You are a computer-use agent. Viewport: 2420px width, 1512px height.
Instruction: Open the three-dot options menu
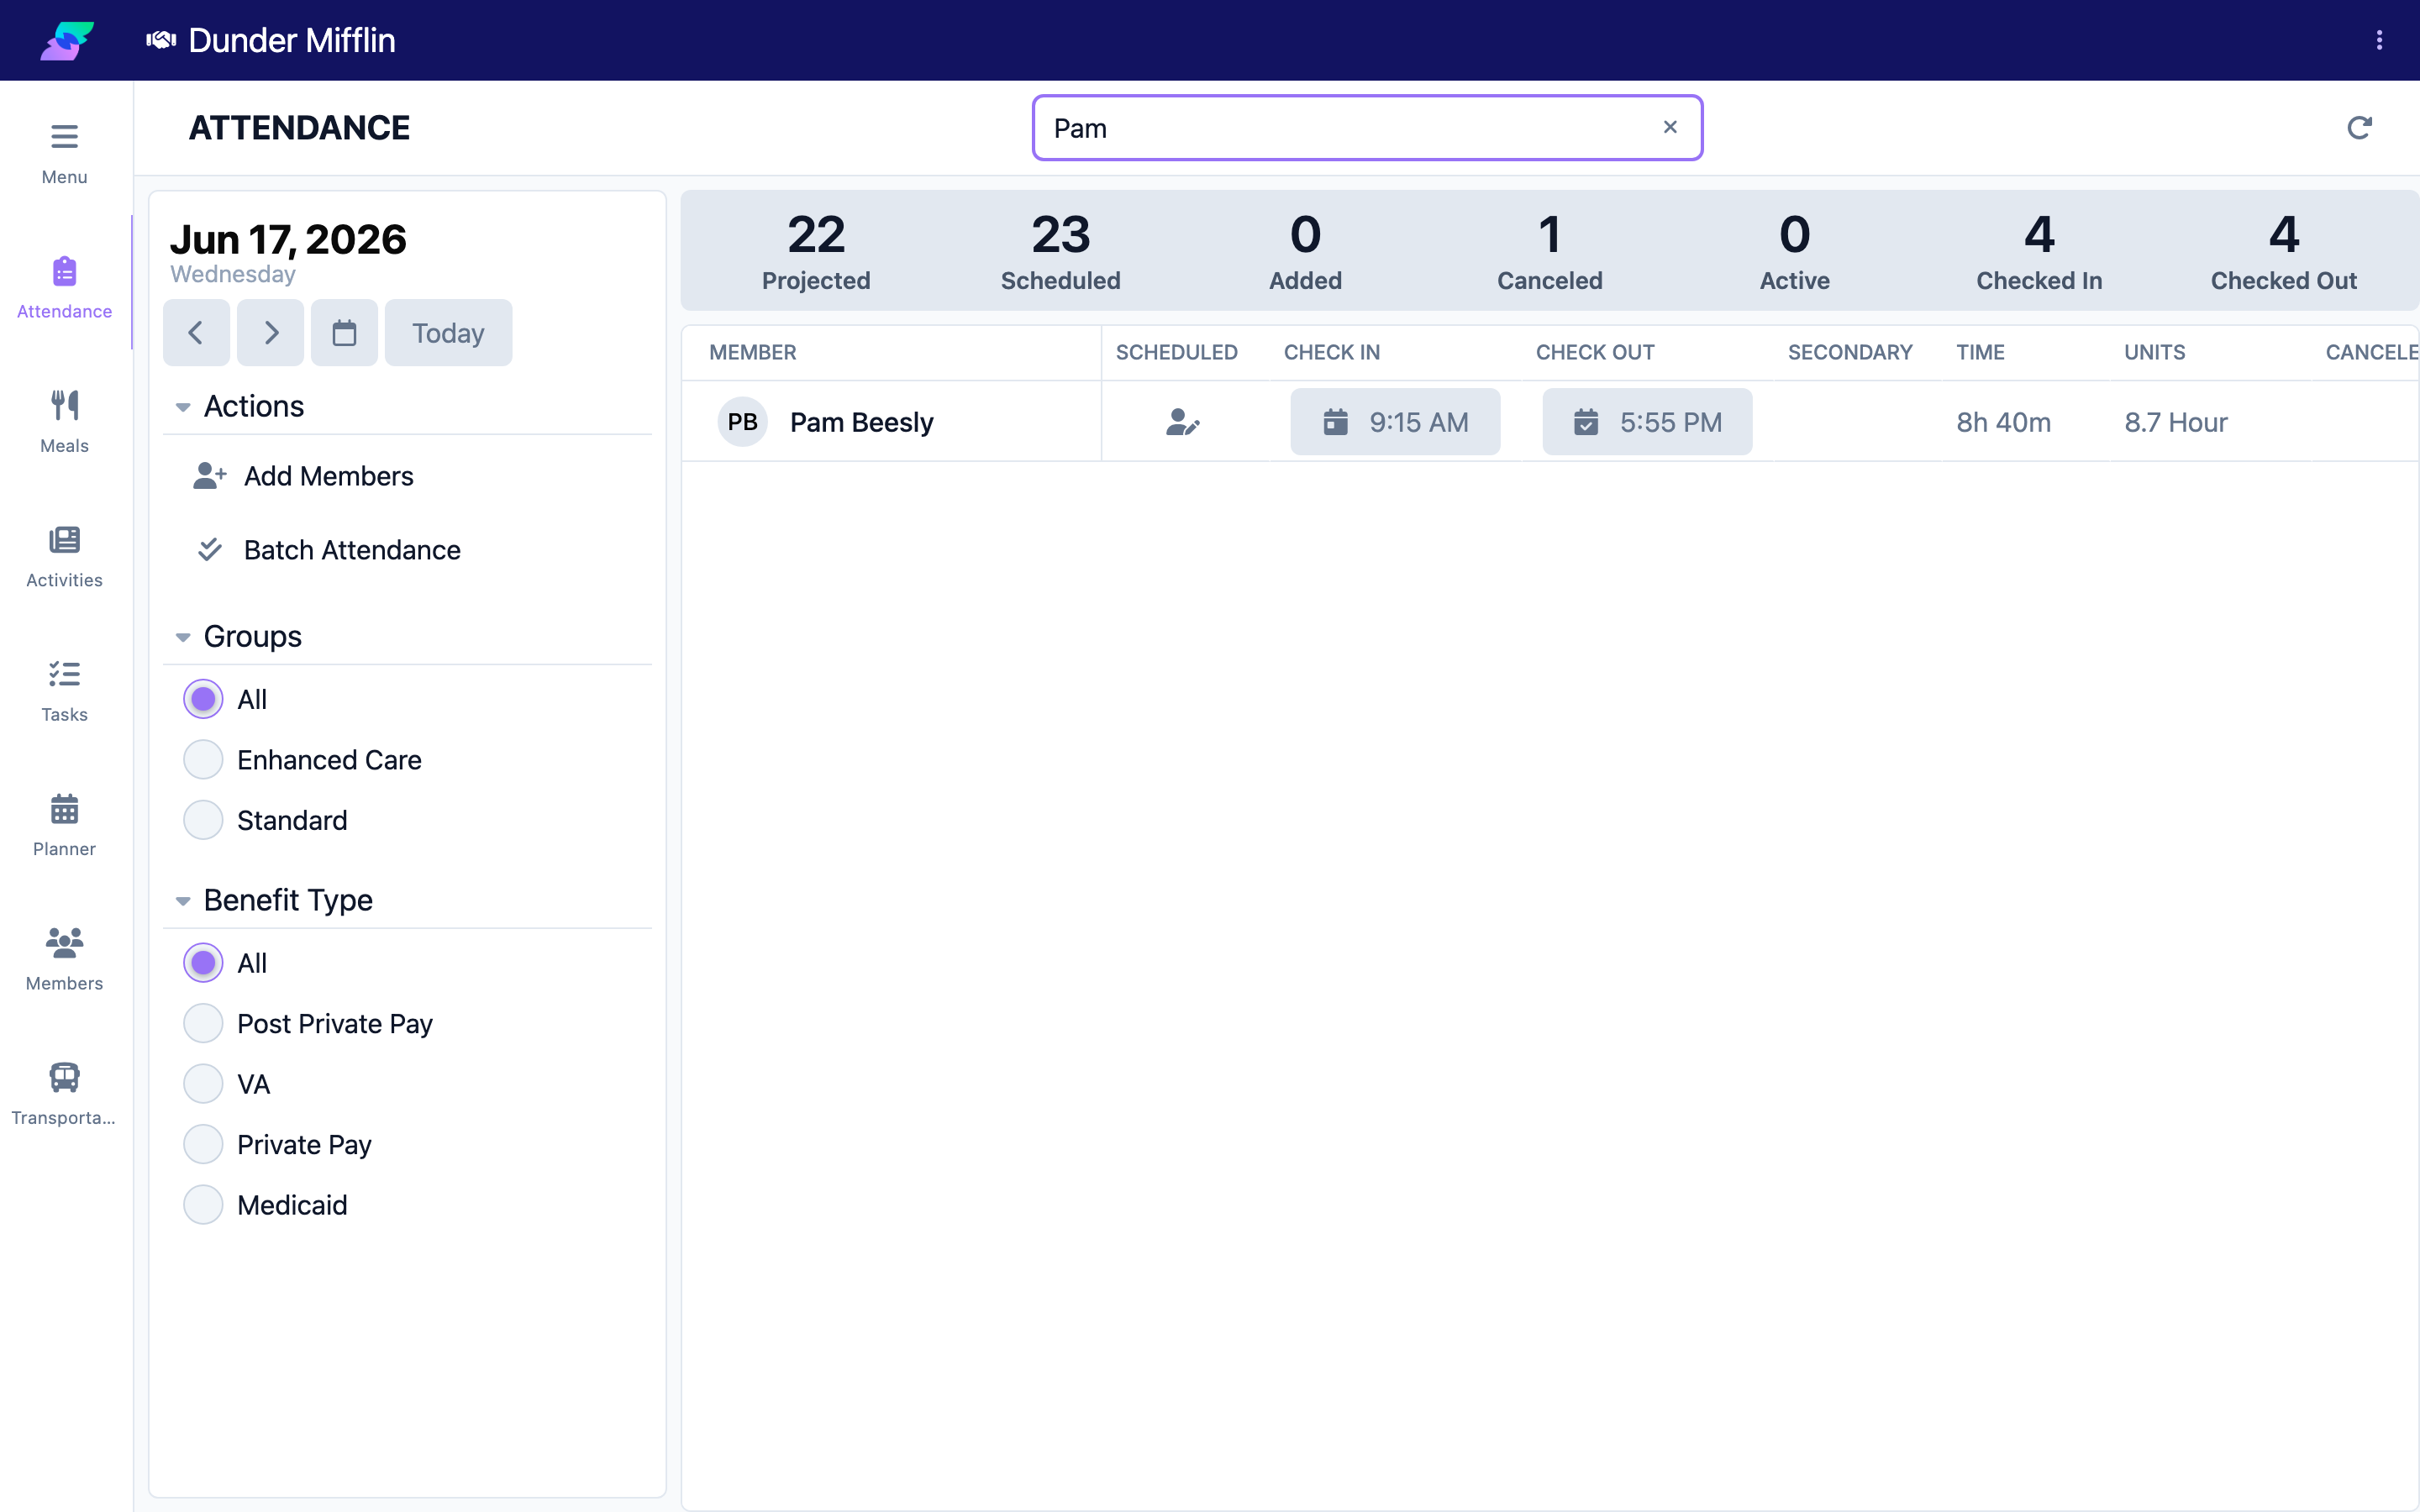2379,40
